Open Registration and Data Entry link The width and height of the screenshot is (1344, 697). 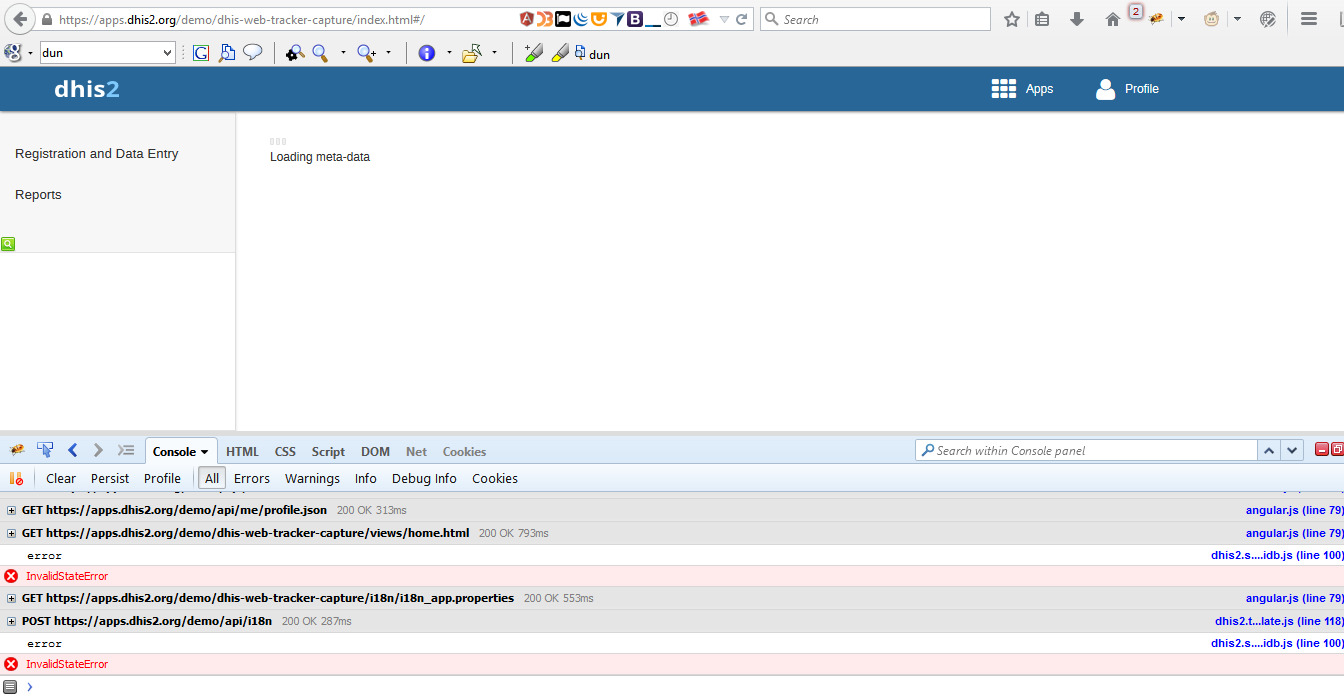[x=97, y=154]
